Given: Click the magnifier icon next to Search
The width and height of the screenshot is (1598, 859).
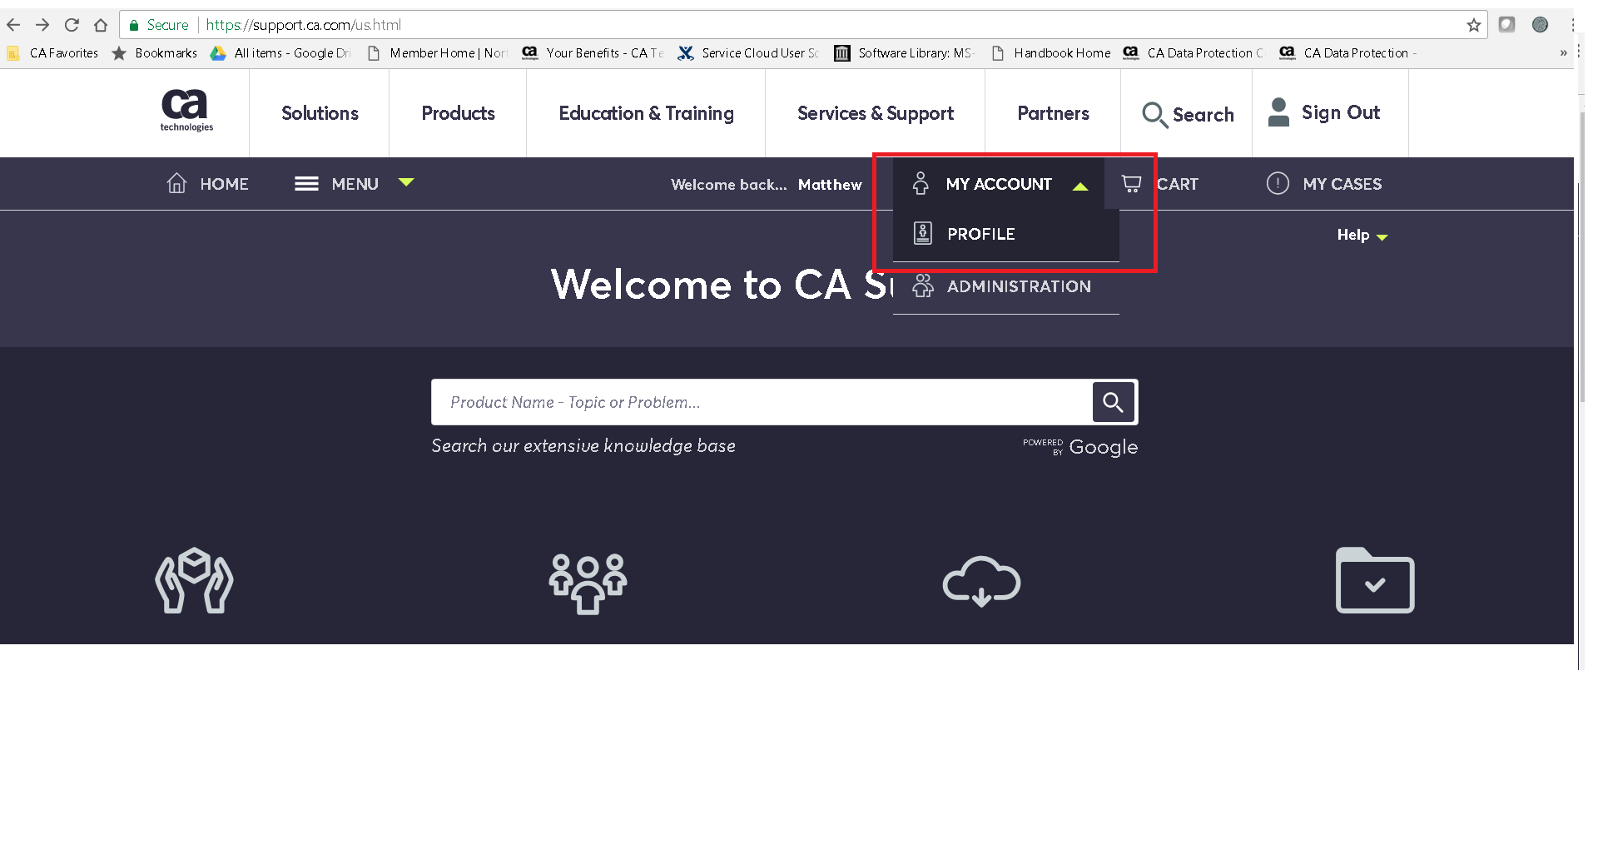Looking at the screenshot, I should pos(1154,115).
